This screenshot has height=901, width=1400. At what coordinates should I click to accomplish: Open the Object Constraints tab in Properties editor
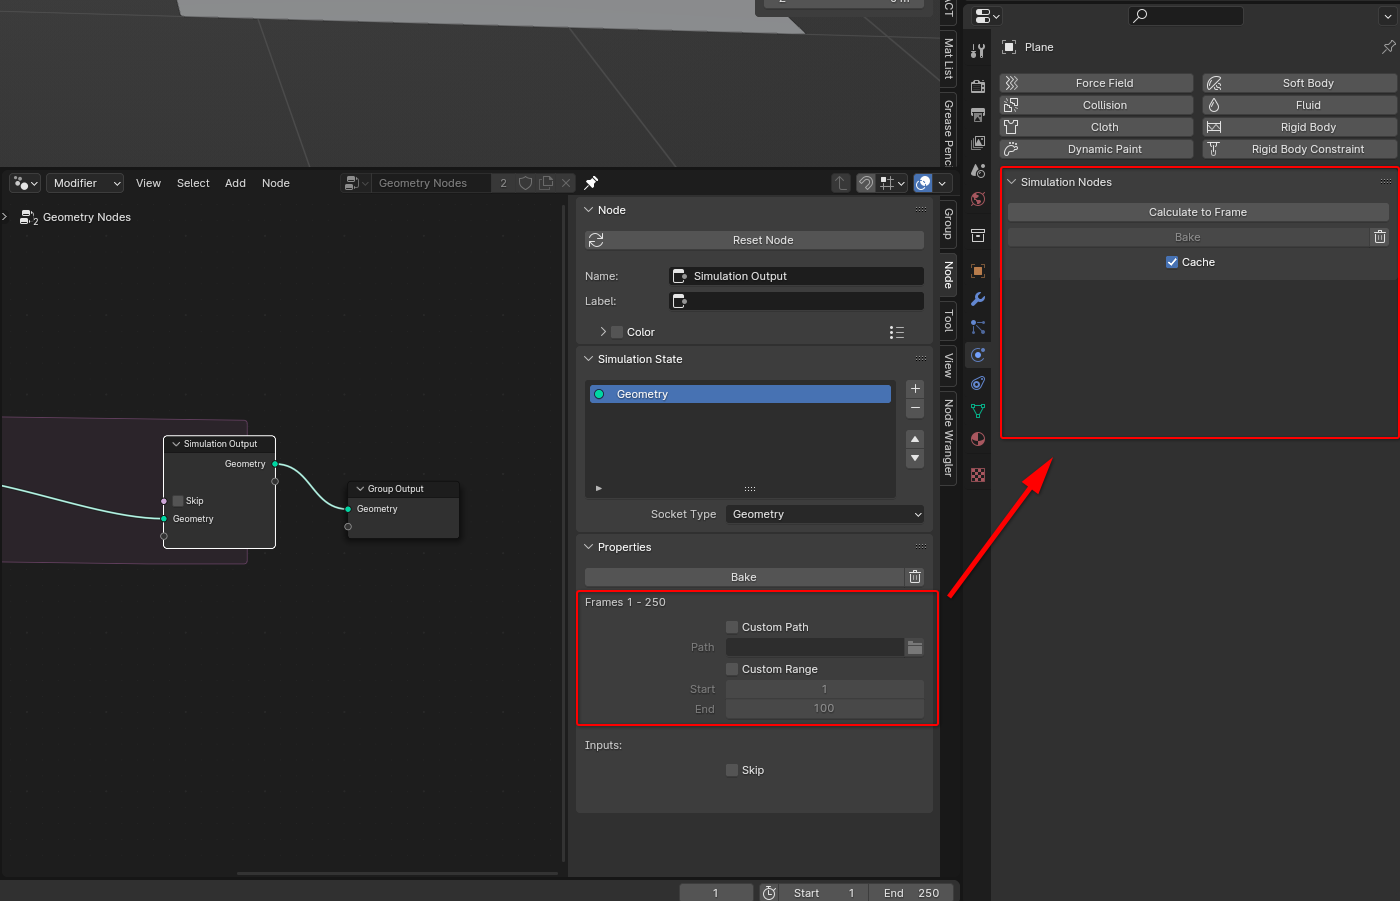coord(978,383)
